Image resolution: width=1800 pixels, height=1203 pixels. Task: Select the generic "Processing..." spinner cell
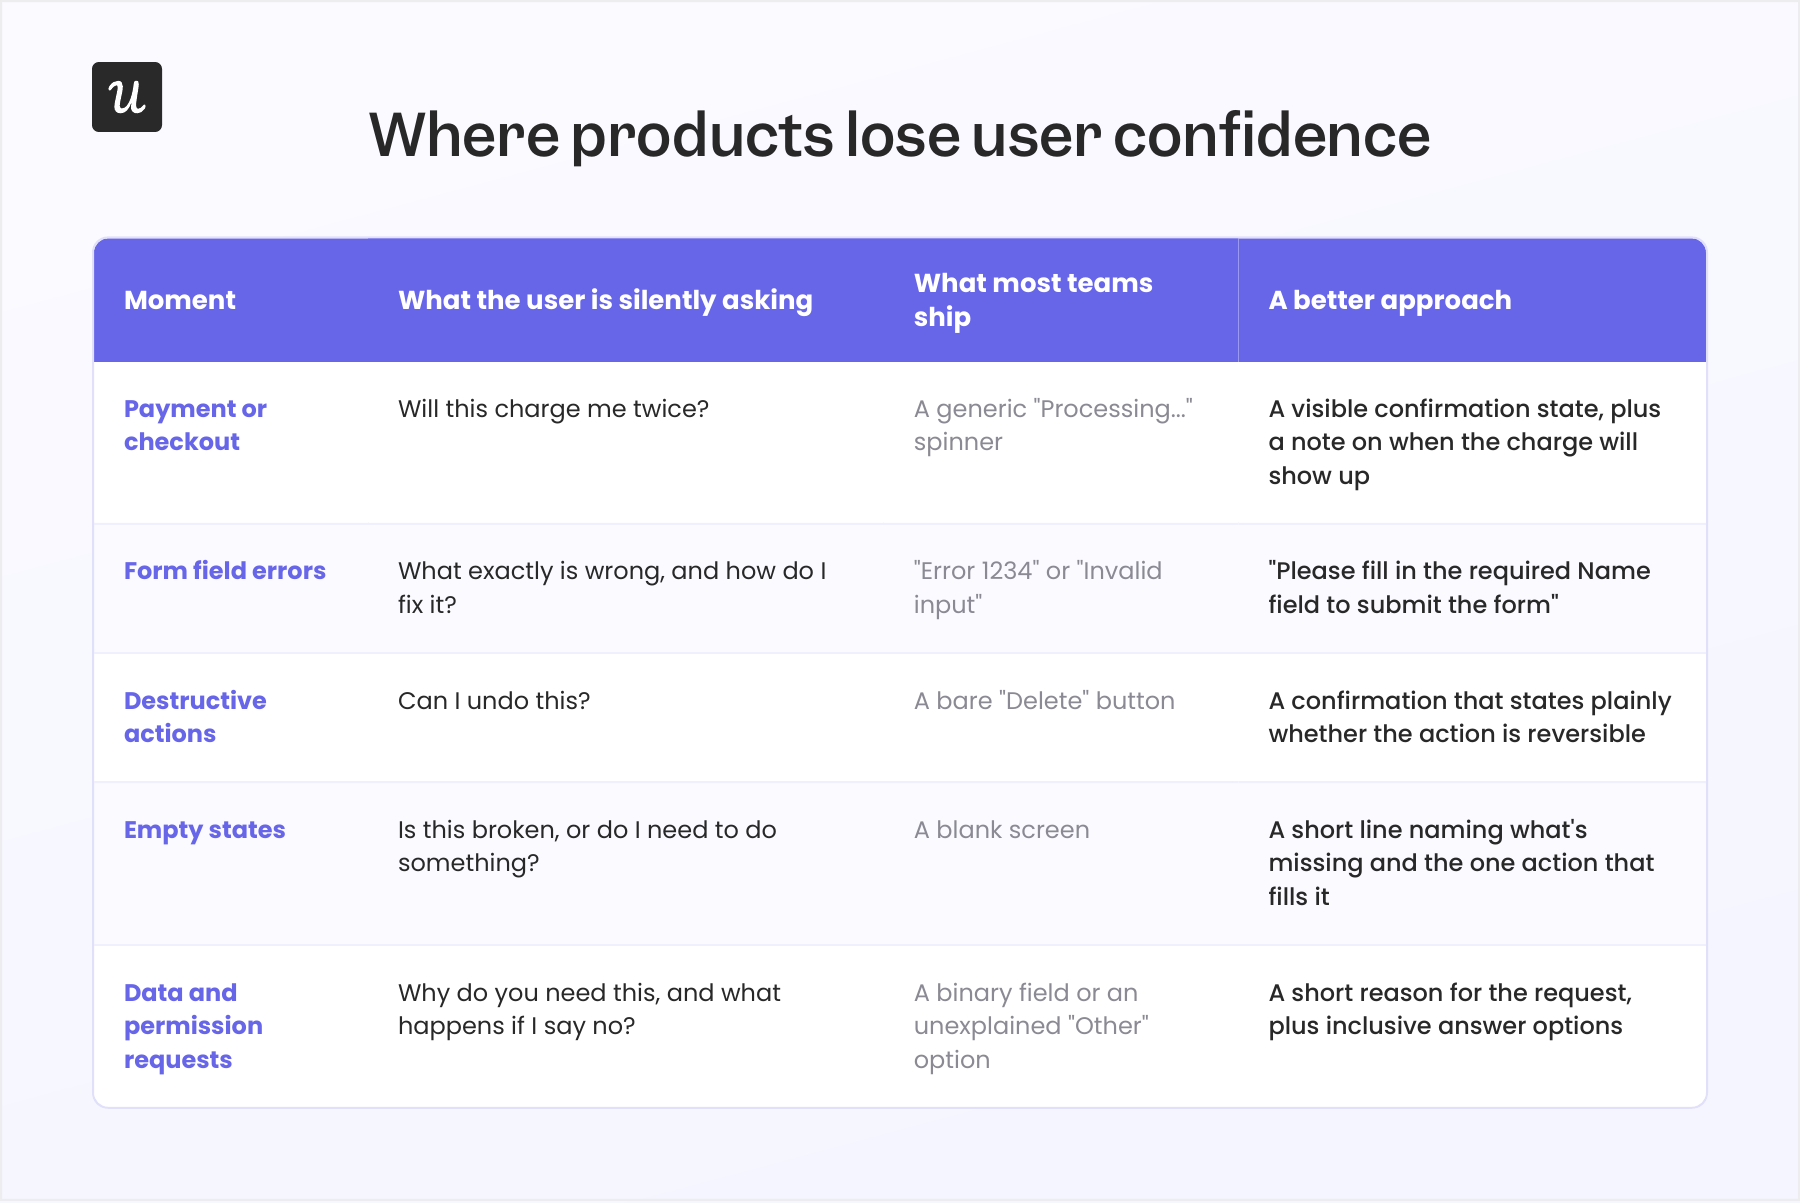[x=1053, y=425]
